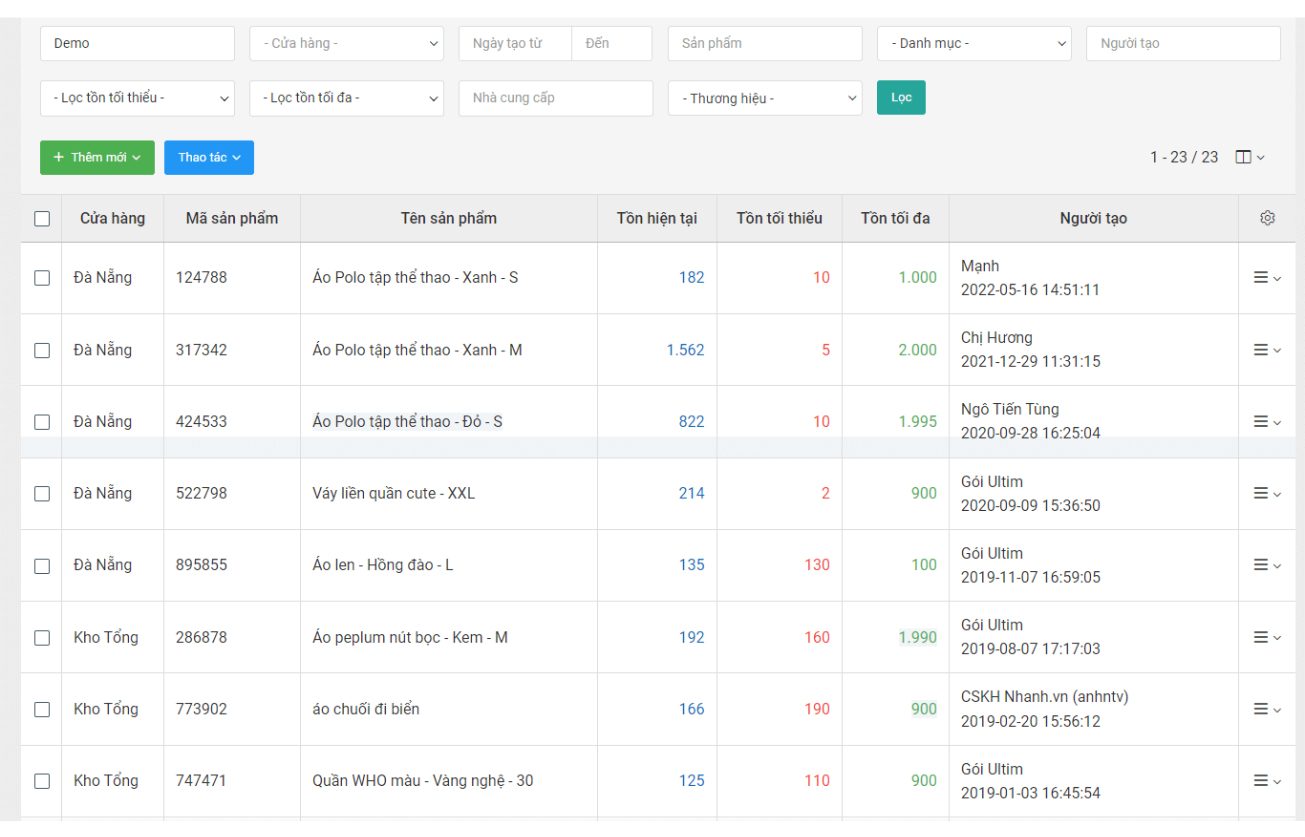Expand the Cửa hàng dropdown filter
Viewport: 1305px width, 837px height.
click(x=346, y=44)
